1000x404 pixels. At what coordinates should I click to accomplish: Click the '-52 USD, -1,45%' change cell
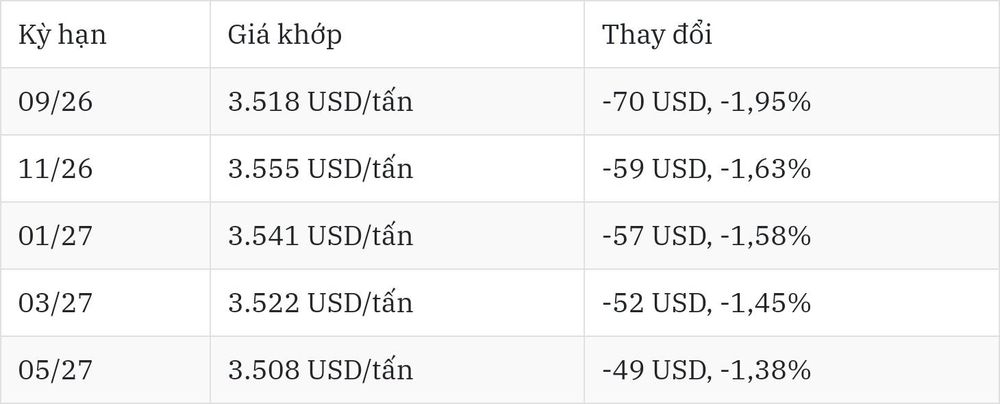coord(791,303)
